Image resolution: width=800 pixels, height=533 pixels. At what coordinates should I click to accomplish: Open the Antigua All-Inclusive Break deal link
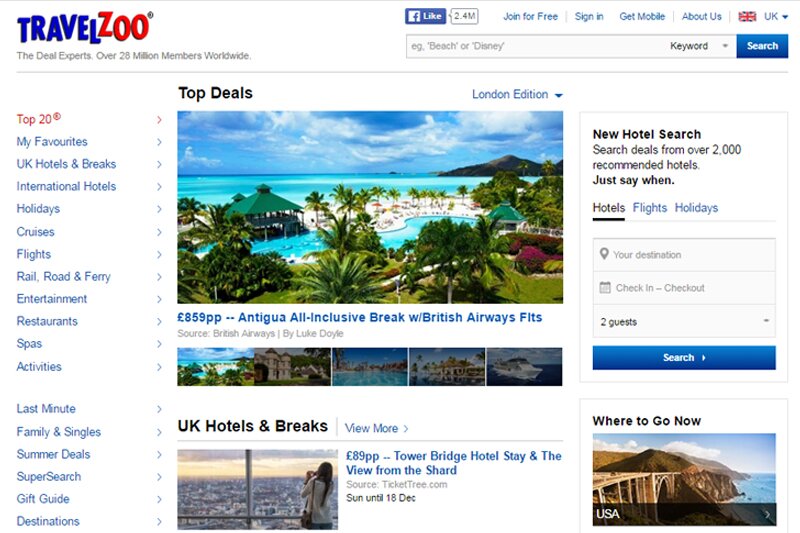[360, 317]
